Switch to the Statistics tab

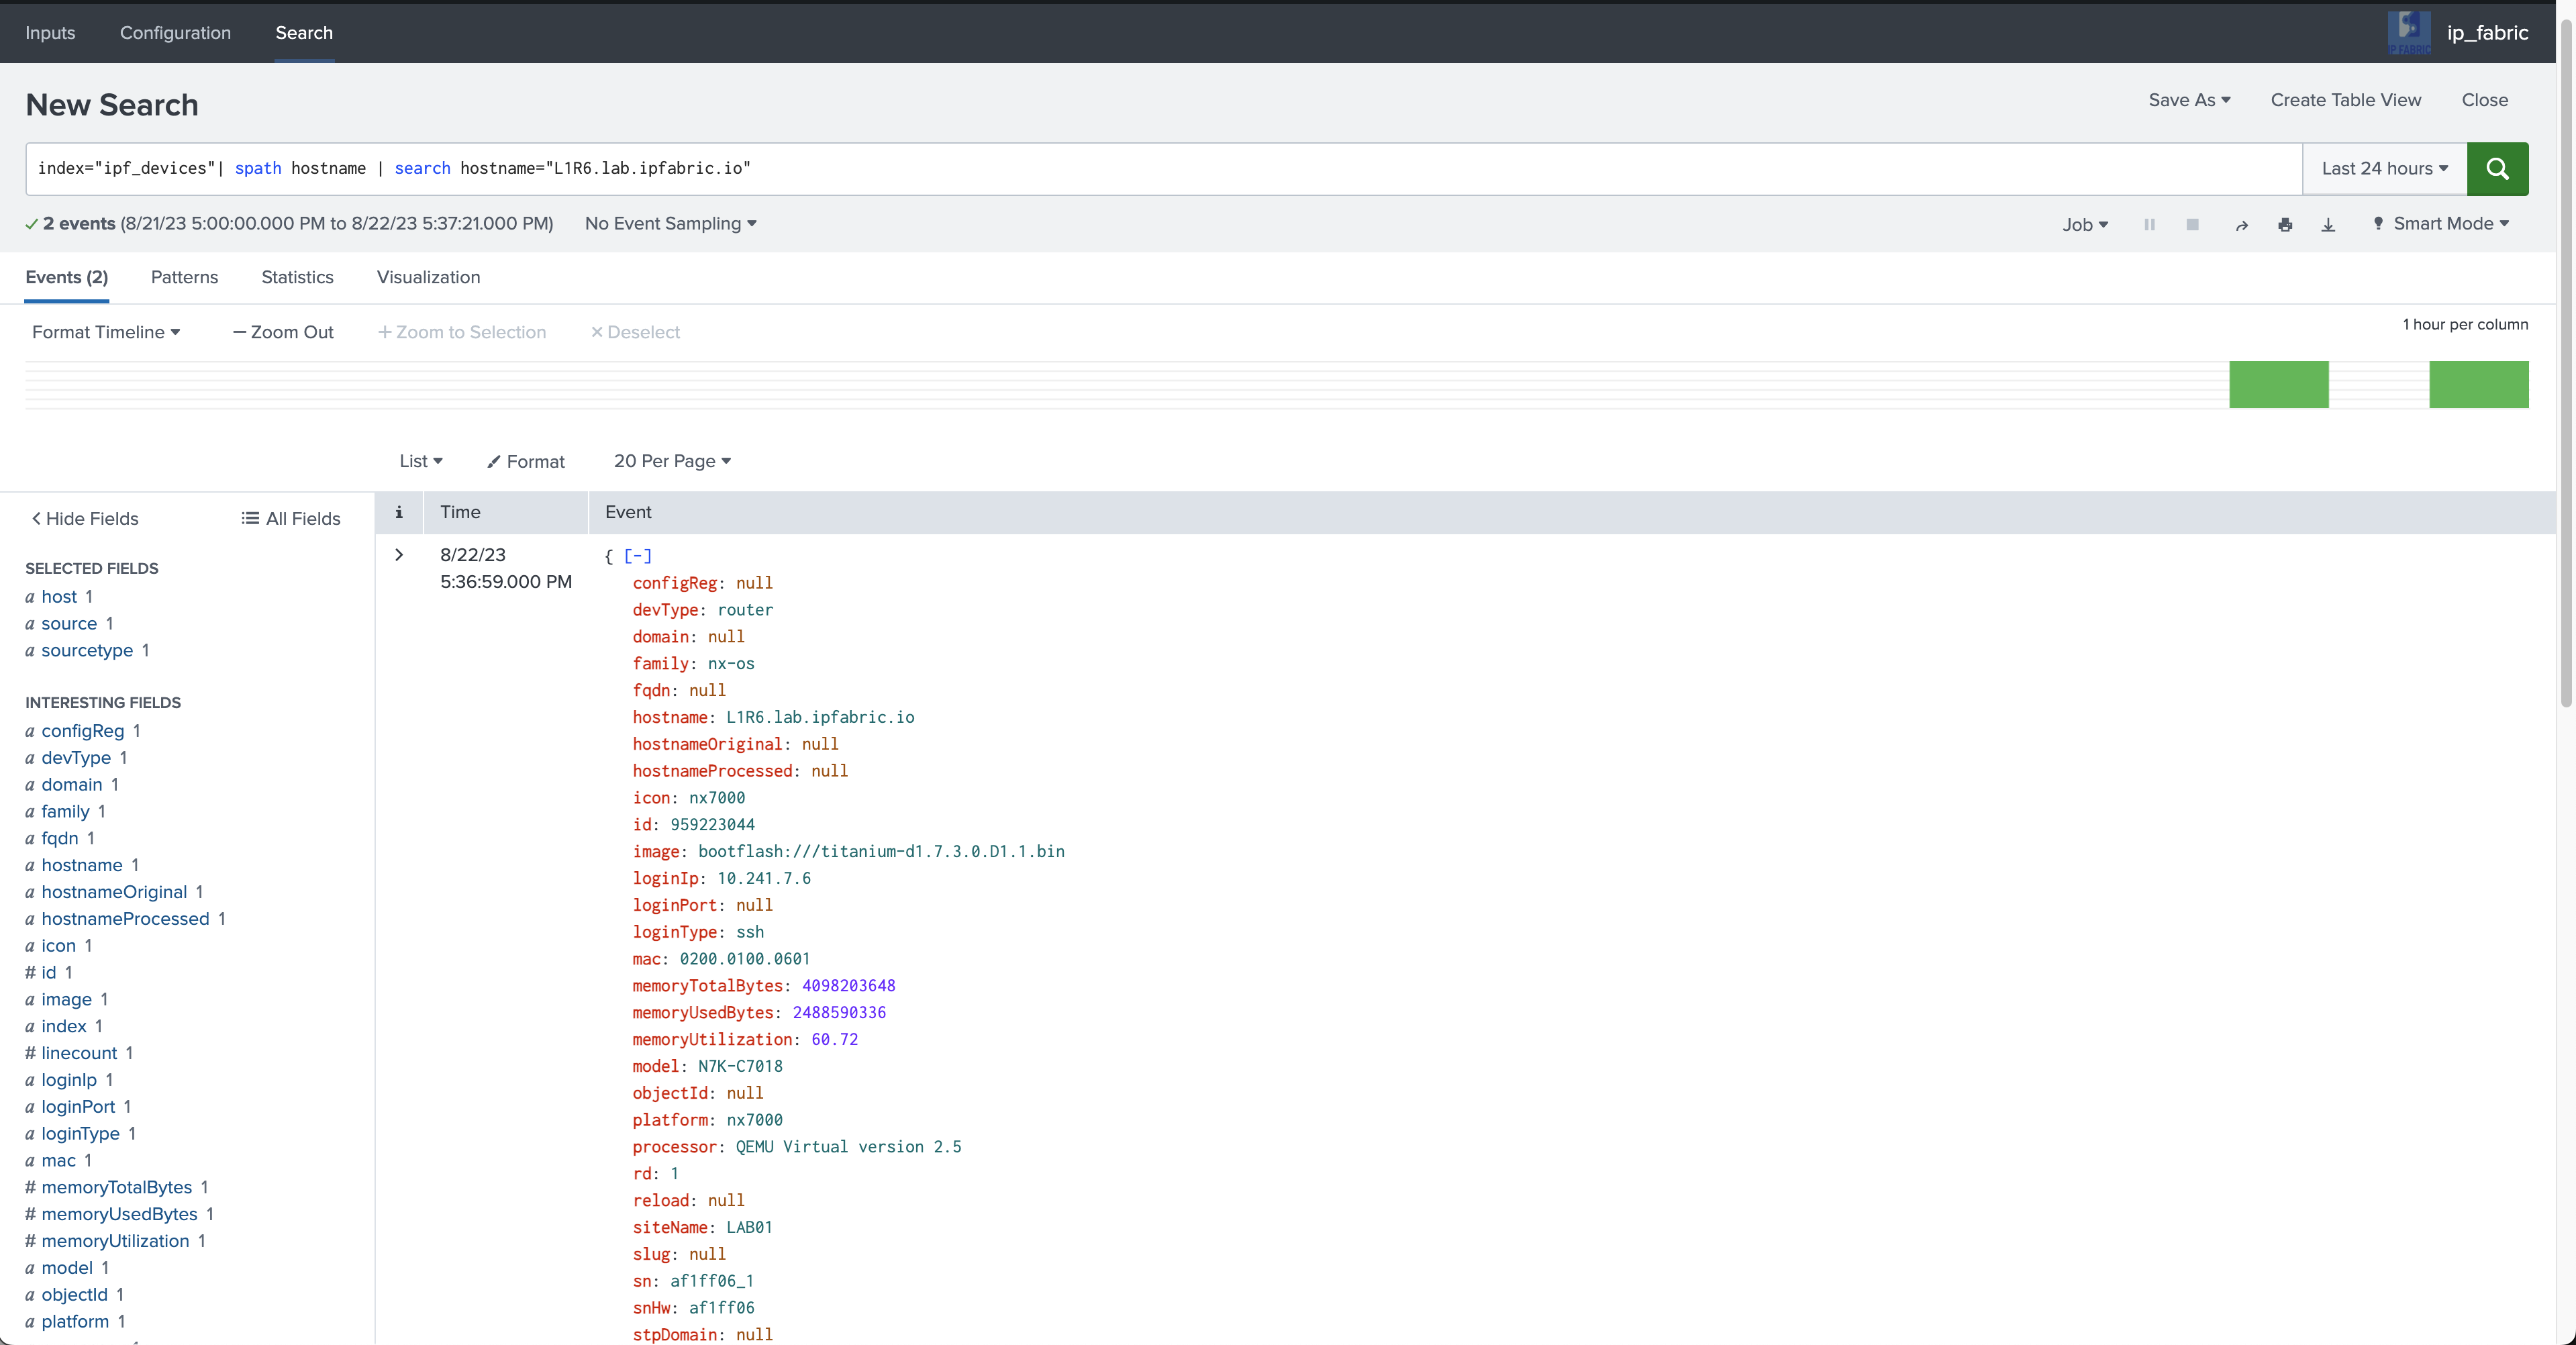coord(297,277)
